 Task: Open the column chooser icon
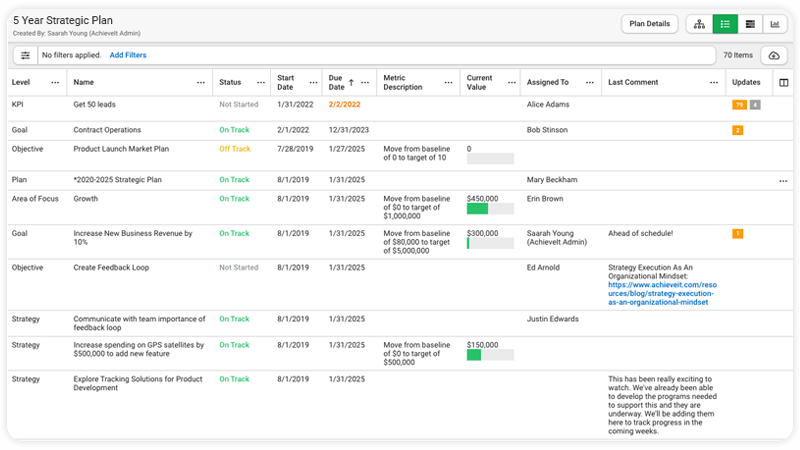pos(784,83)
